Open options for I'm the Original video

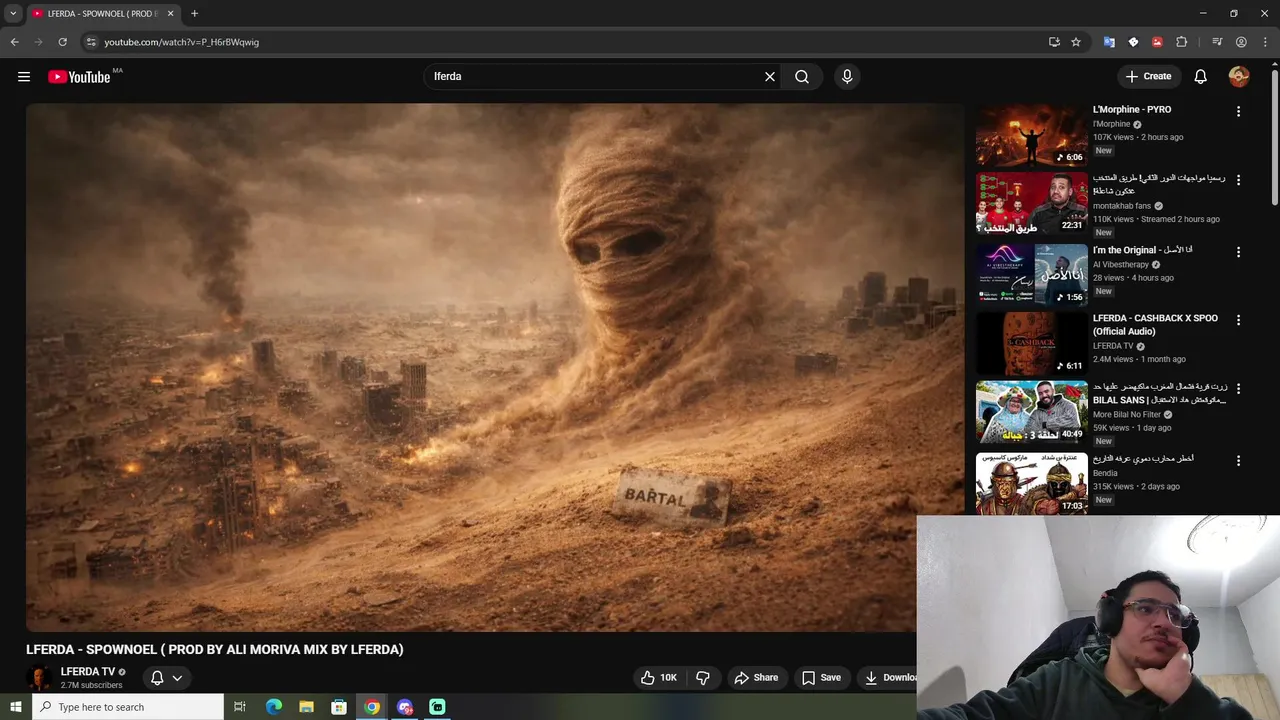(x=1238, y=252)
